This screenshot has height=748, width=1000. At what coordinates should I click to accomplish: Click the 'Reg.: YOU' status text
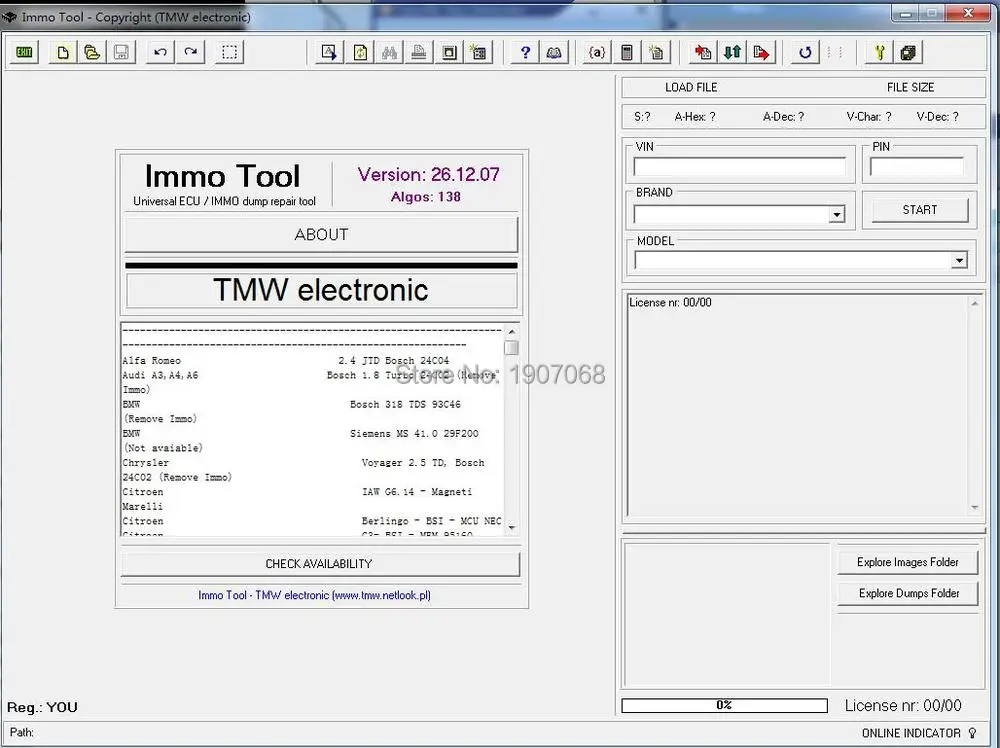(x=42, y=707)
